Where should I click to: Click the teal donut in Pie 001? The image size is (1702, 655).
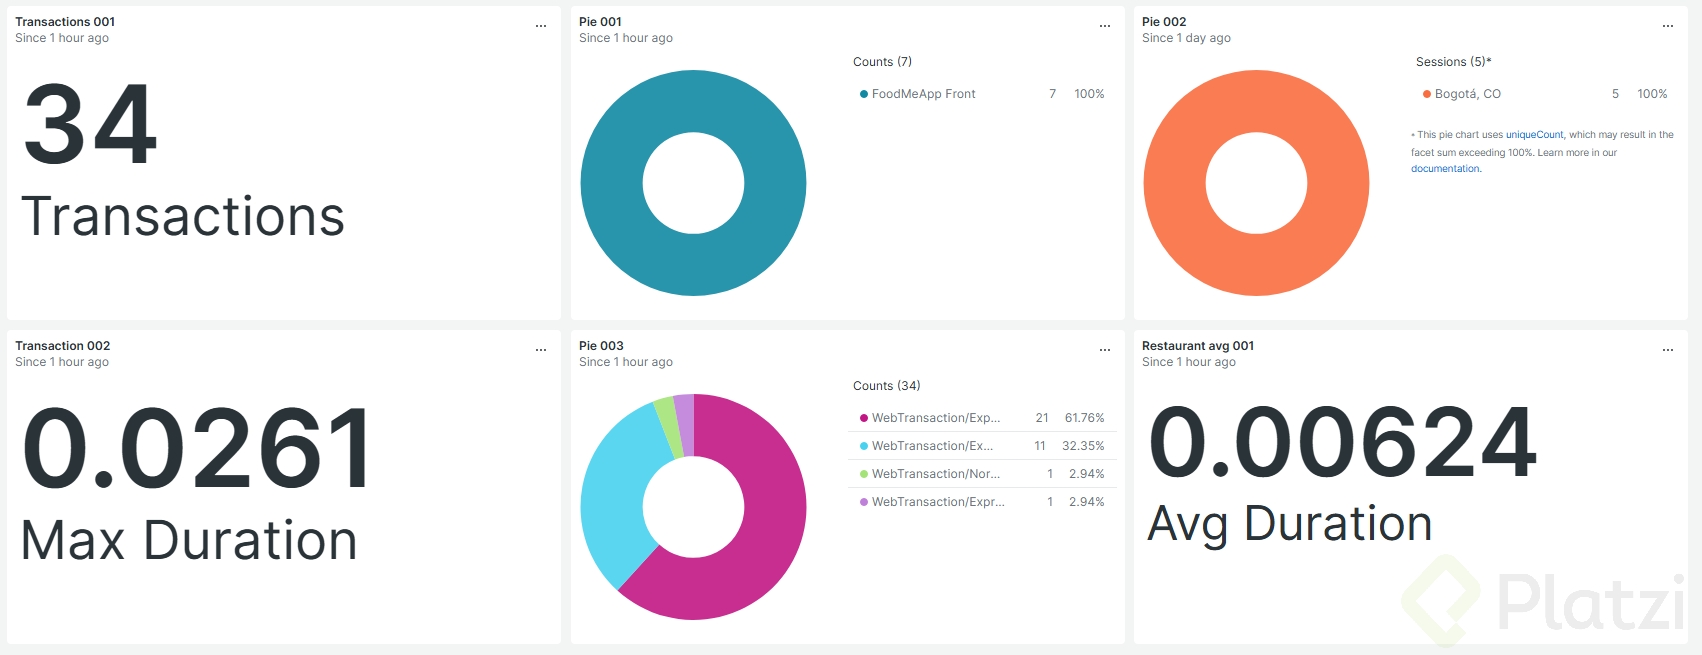(610, 183)
